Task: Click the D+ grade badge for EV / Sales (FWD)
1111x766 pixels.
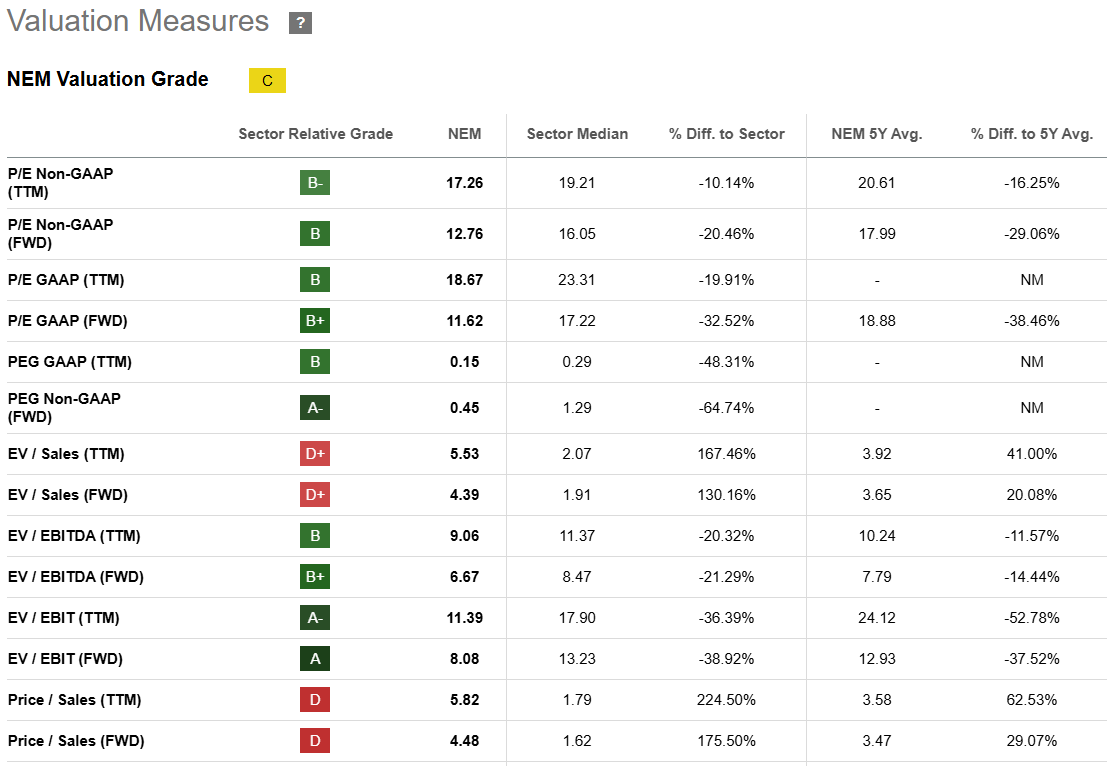Action: pyautogui.click(x=315, y=495)
